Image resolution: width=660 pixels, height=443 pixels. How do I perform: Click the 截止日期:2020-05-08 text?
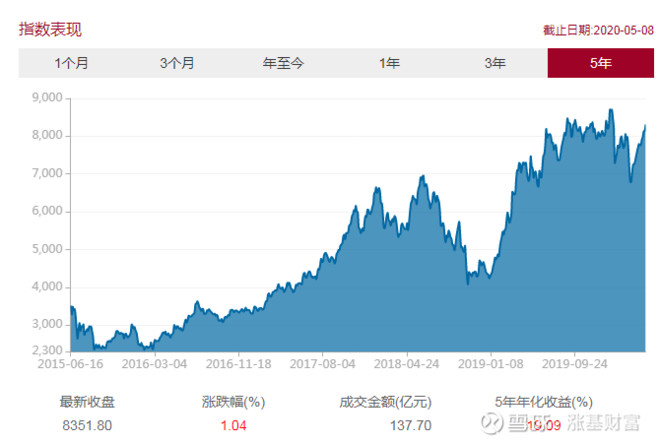(598, 30)
